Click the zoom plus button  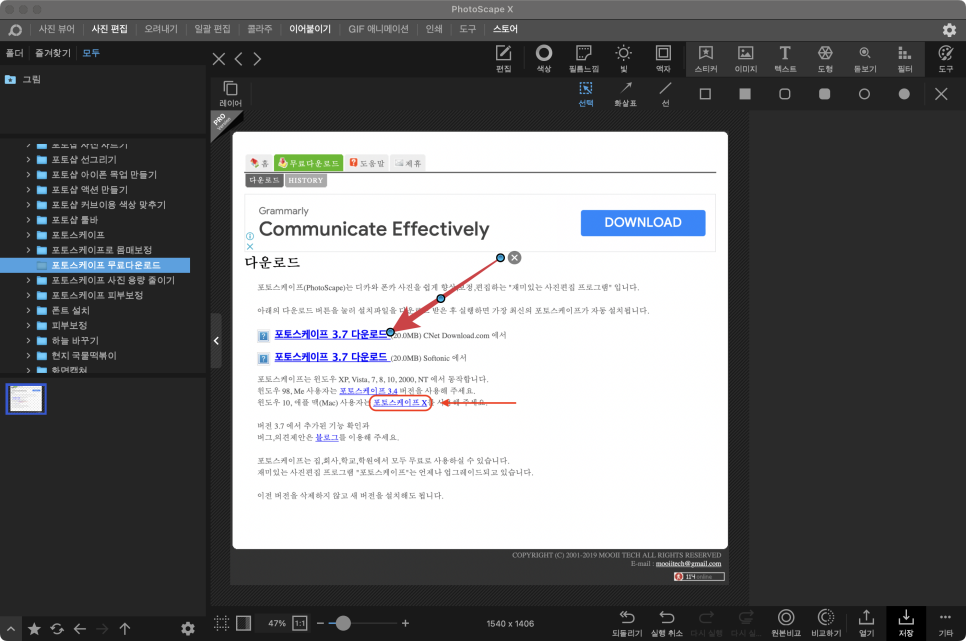point(405,623)
